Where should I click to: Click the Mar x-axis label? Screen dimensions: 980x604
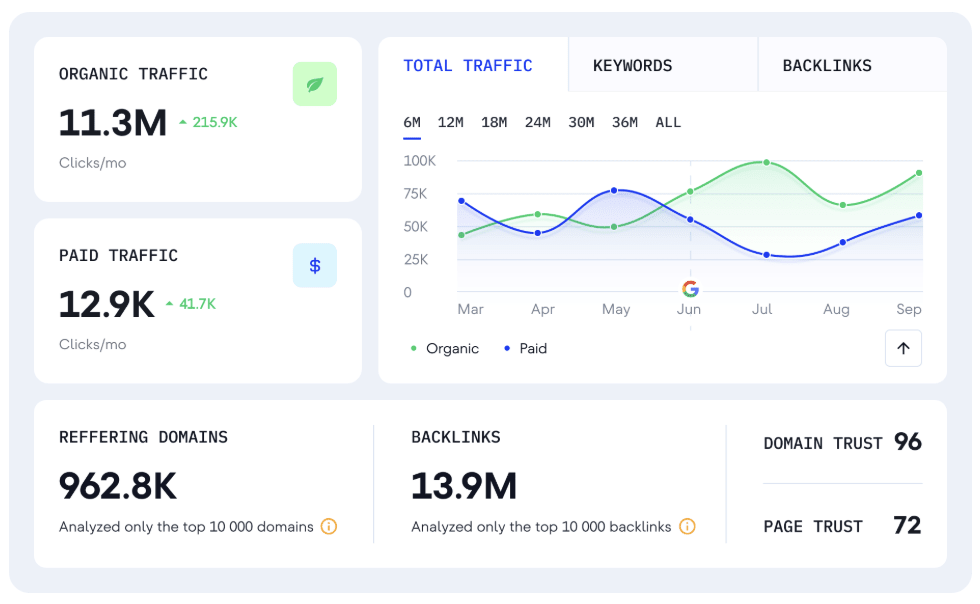tap(471, 309)
